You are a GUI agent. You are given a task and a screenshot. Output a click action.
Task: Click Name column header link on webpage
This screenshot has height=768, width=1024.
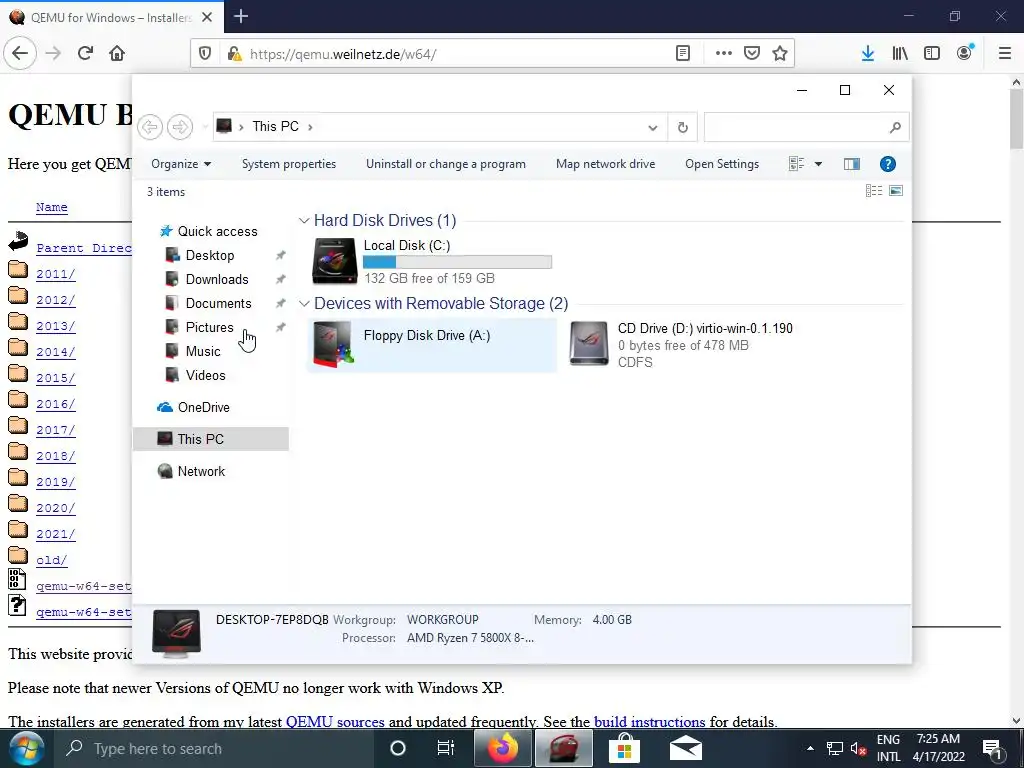point(52,207)
